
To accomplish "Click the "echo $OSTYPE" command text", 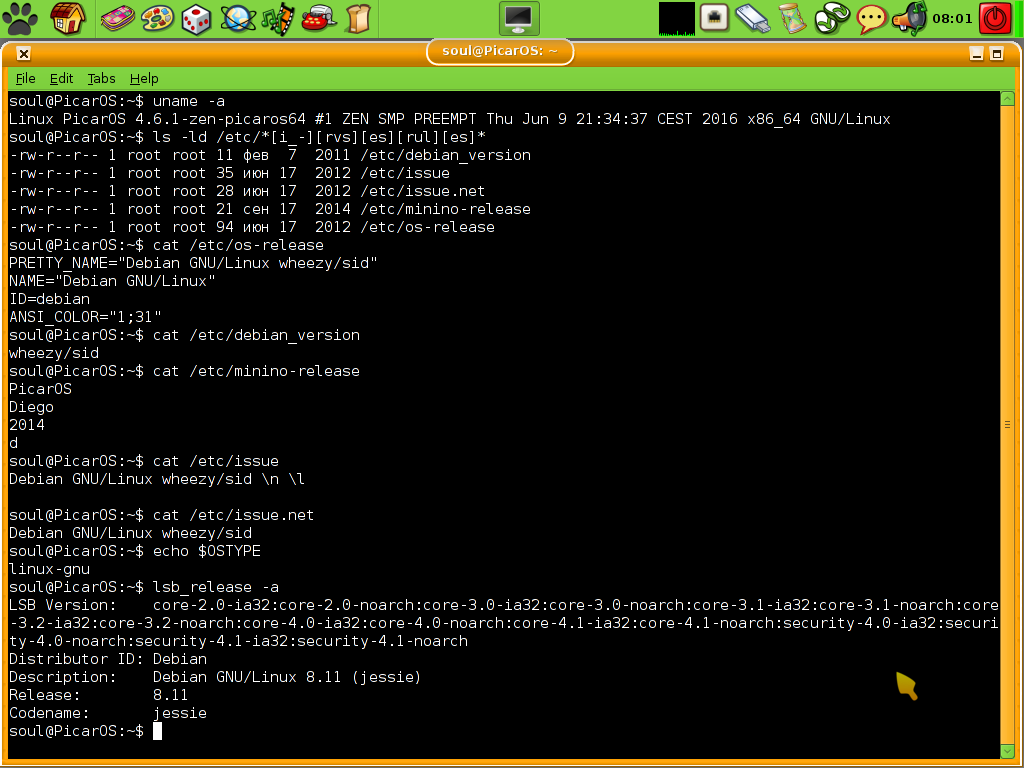I will click(x=206, y=551).
